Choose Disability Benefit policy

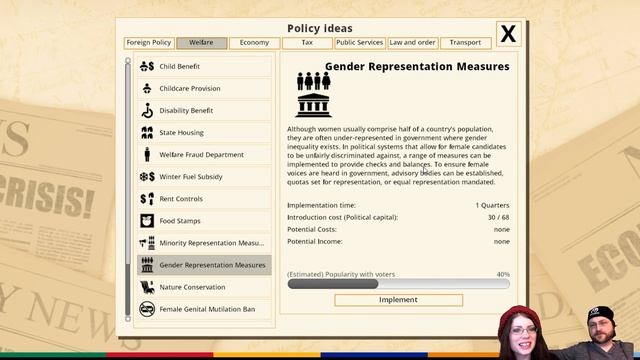[x=204, y=110]
